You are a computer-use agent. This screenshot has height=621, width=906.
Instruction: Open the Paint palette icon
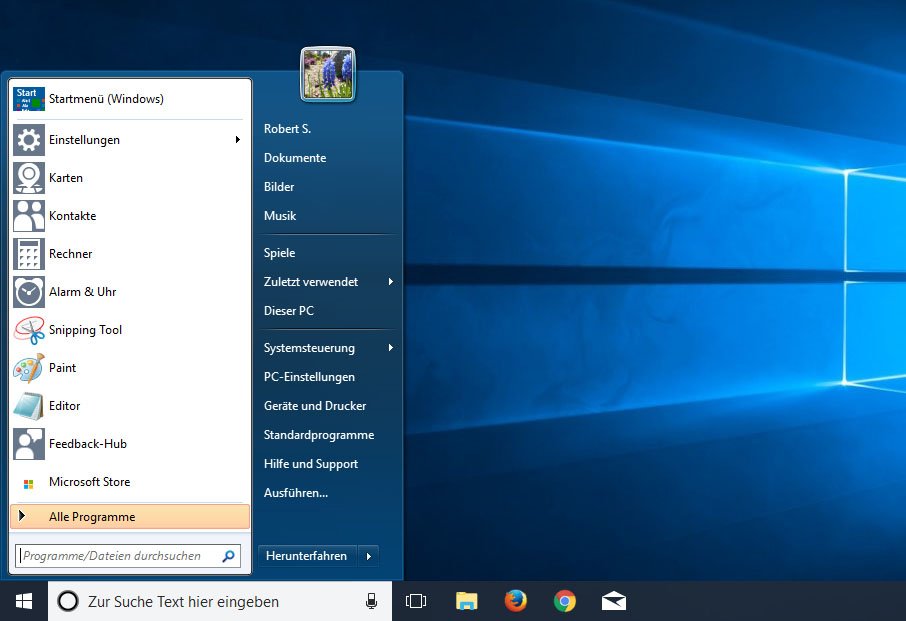29,368
